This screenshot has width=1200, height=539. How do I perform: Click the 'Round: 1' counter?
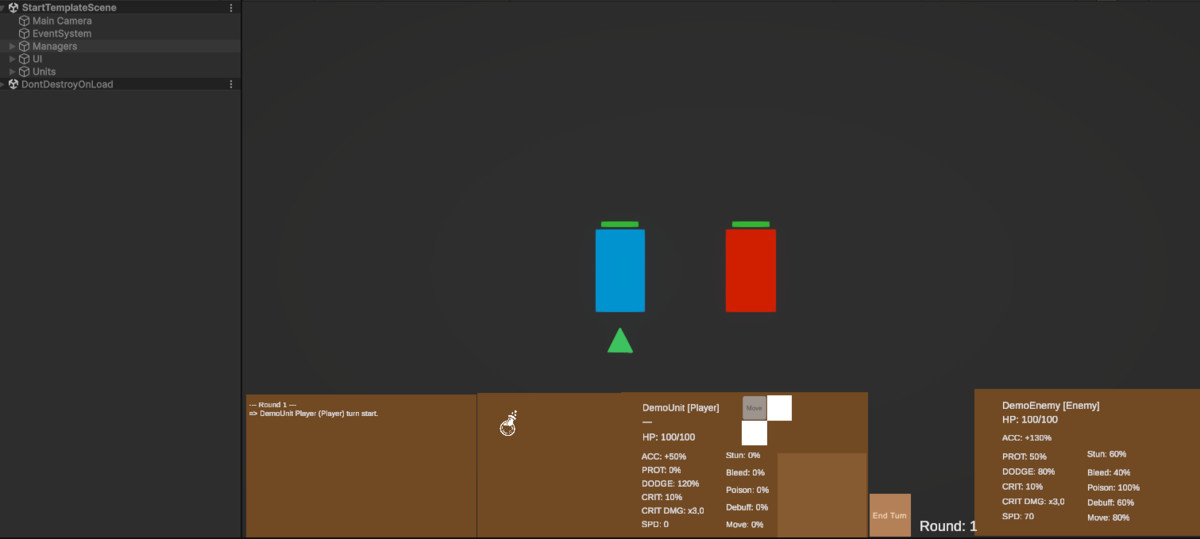point(948,526)
